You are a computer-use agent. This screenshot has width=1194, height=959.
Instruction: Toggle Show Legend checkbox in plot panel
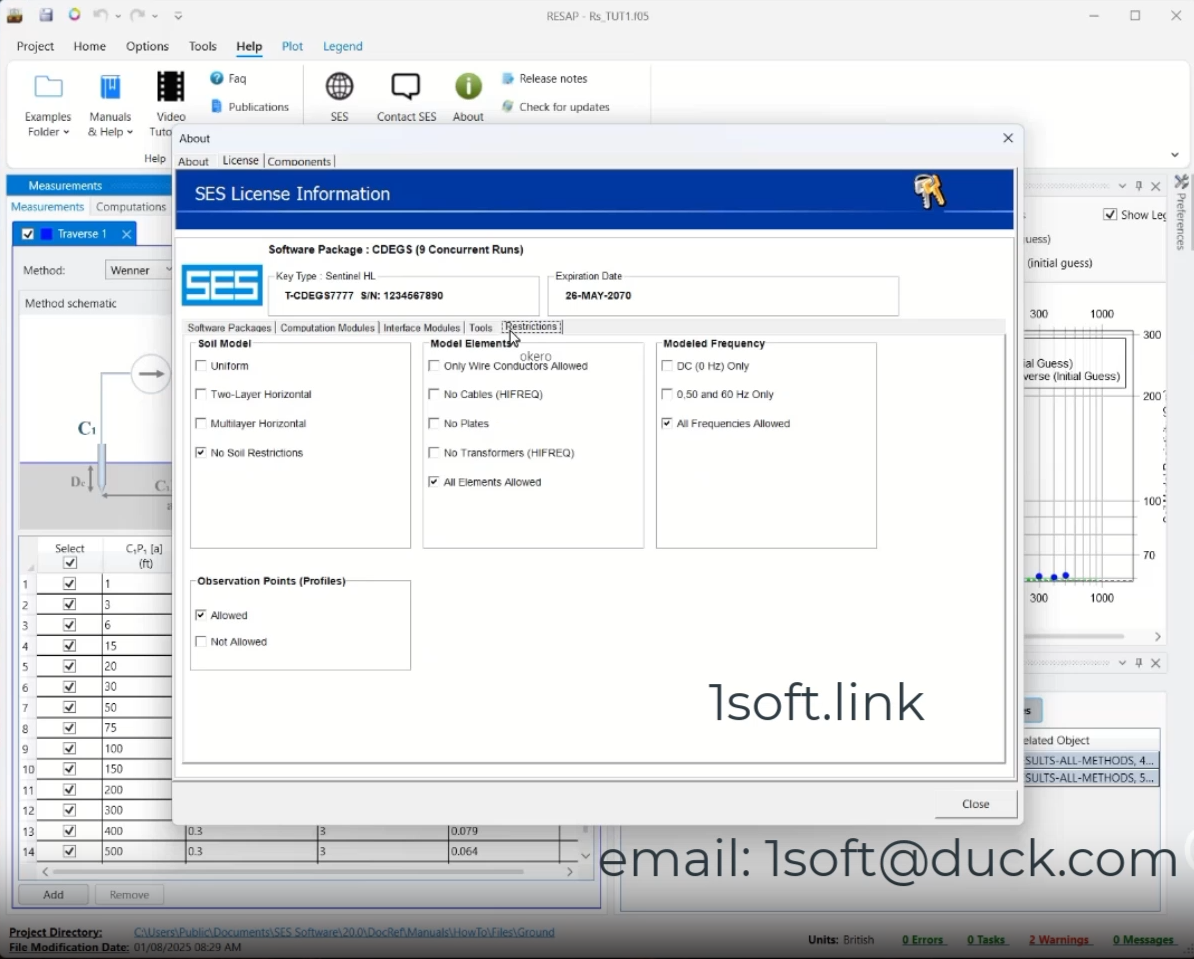1110,215
